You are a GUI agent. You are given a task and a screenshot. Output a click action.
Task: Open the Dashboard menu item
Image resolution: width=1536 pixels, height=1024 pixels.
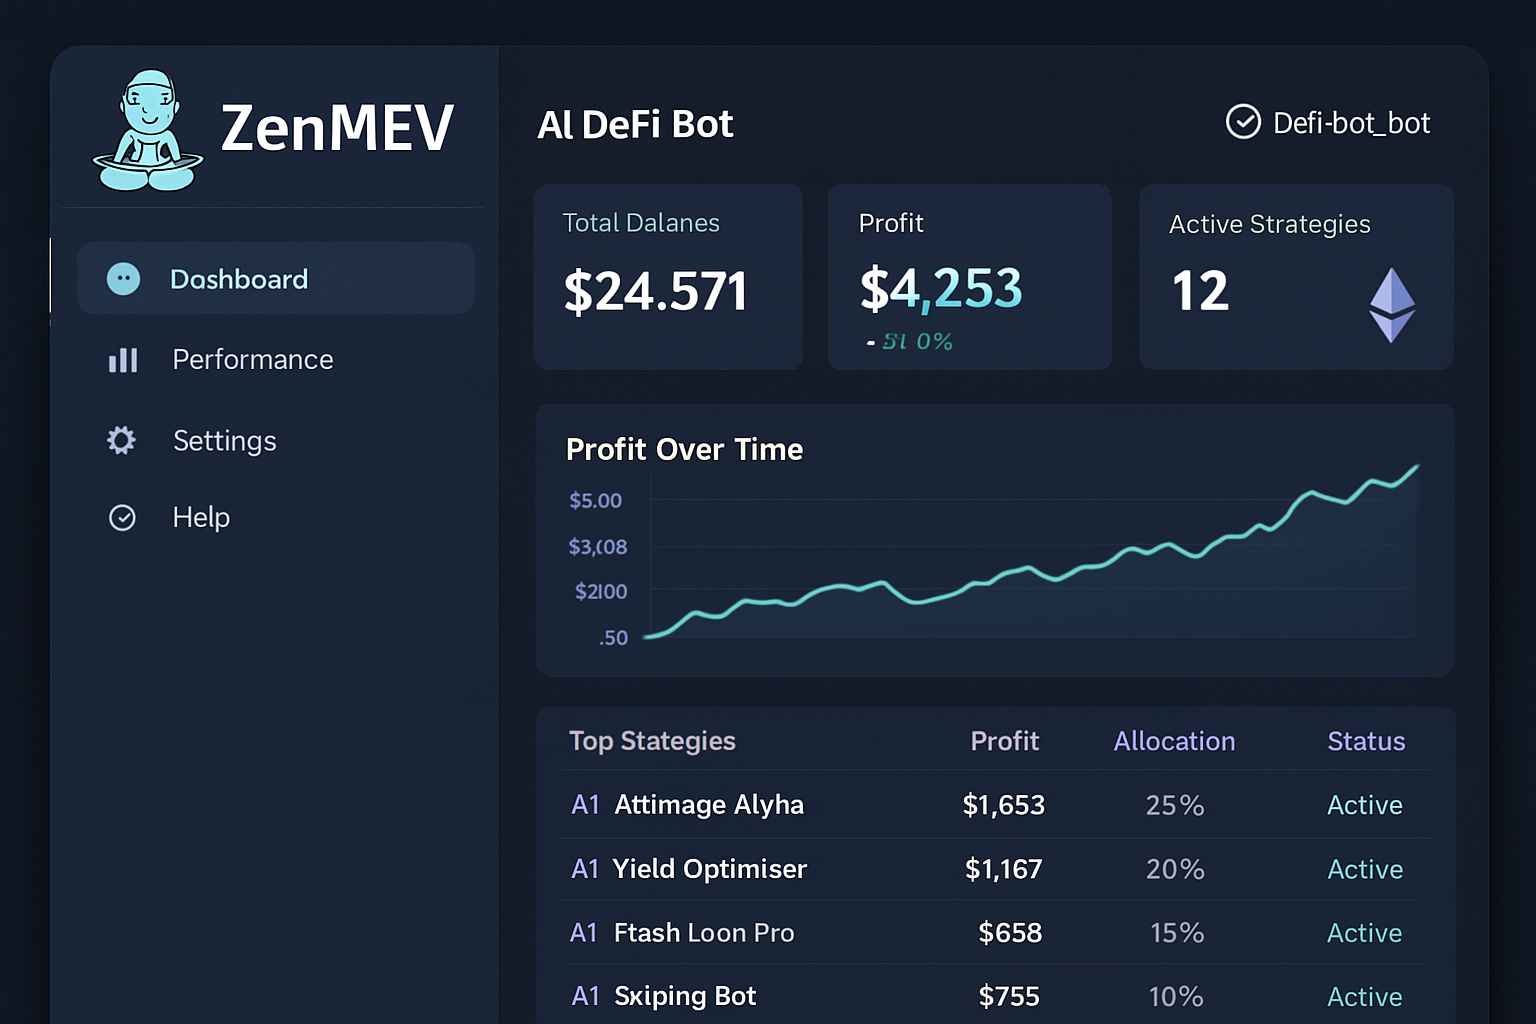(240, 278)
